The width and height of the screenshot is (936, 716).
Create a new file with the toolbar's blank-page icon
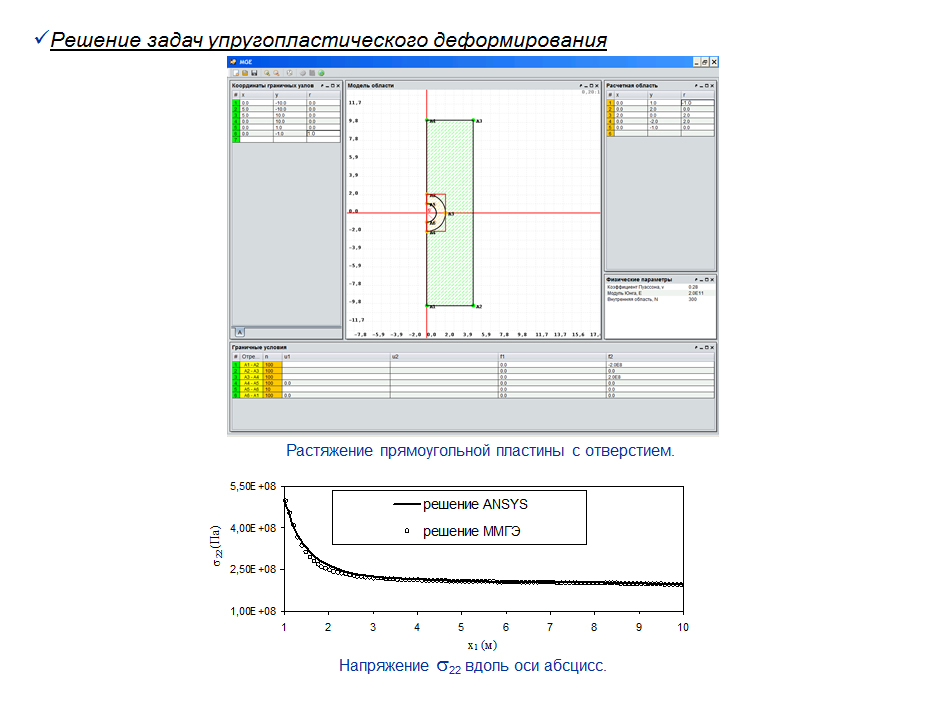coord(236,73)
